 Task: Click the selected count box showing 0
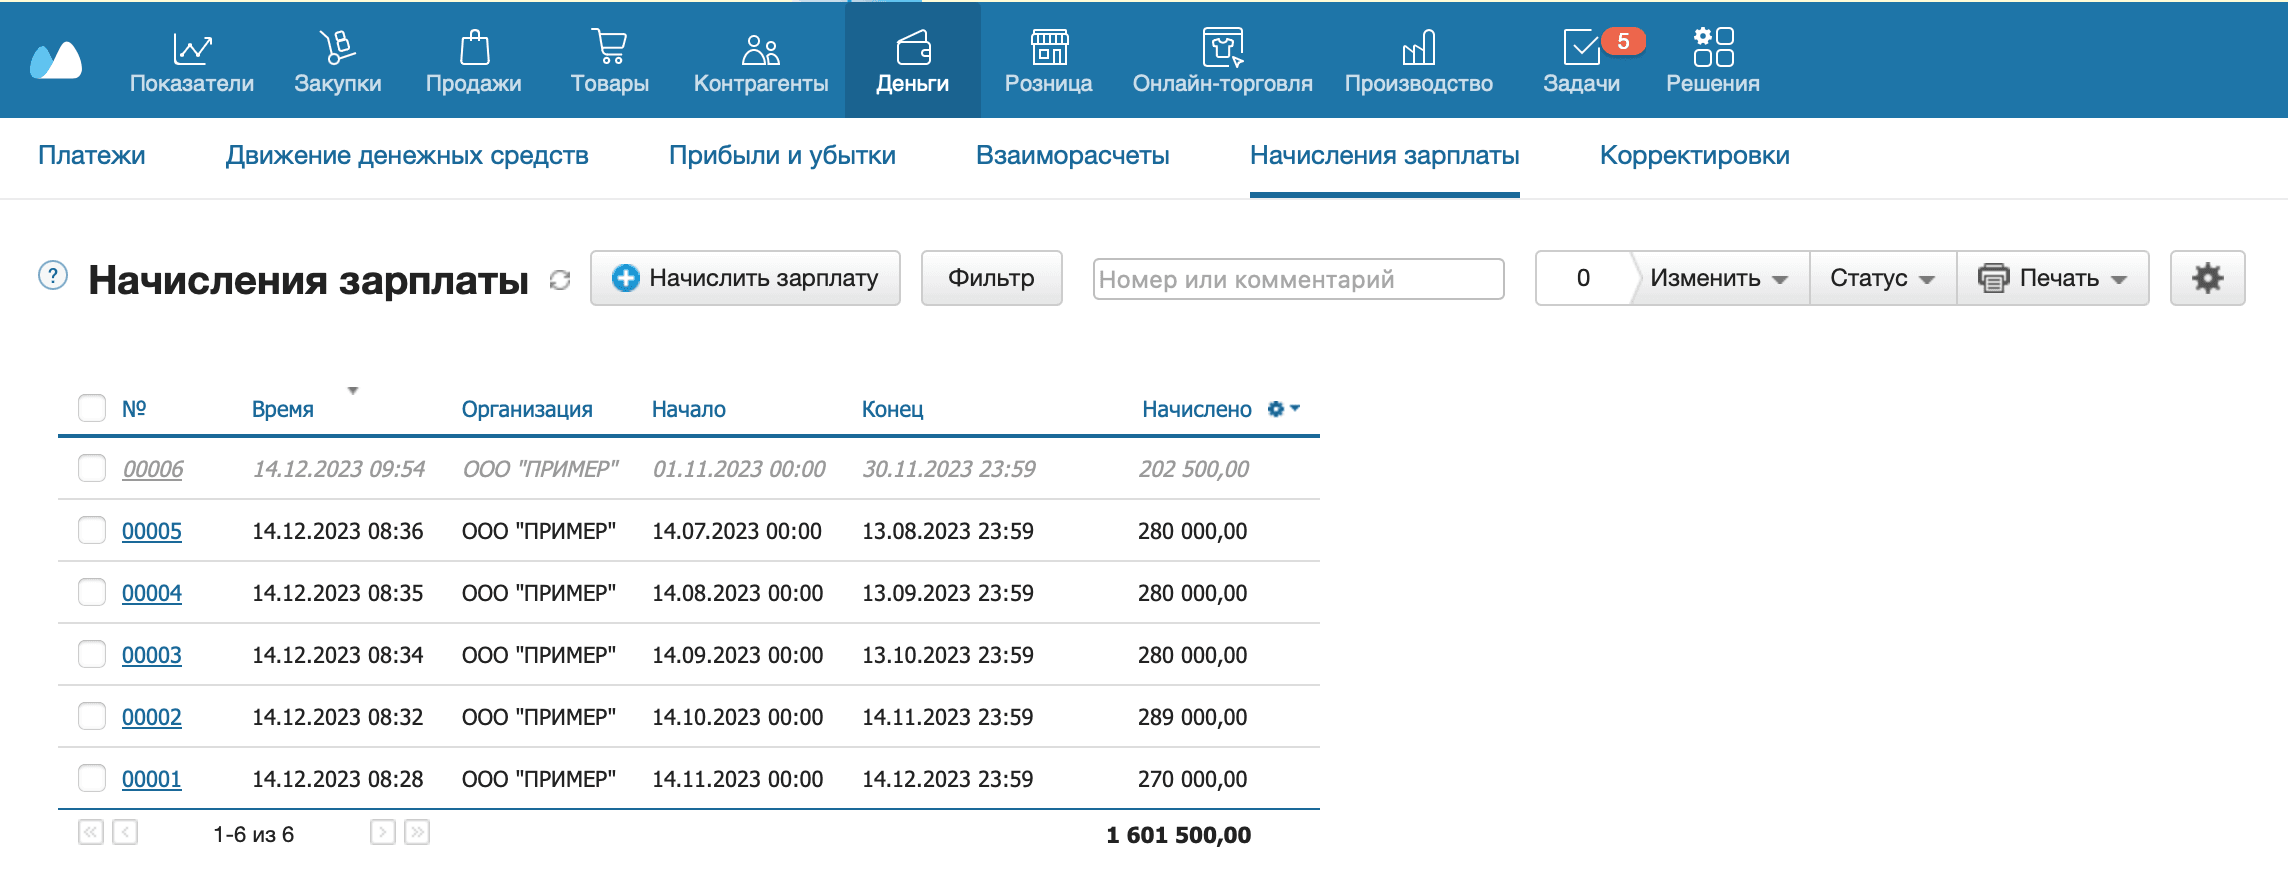point(1583,278)
